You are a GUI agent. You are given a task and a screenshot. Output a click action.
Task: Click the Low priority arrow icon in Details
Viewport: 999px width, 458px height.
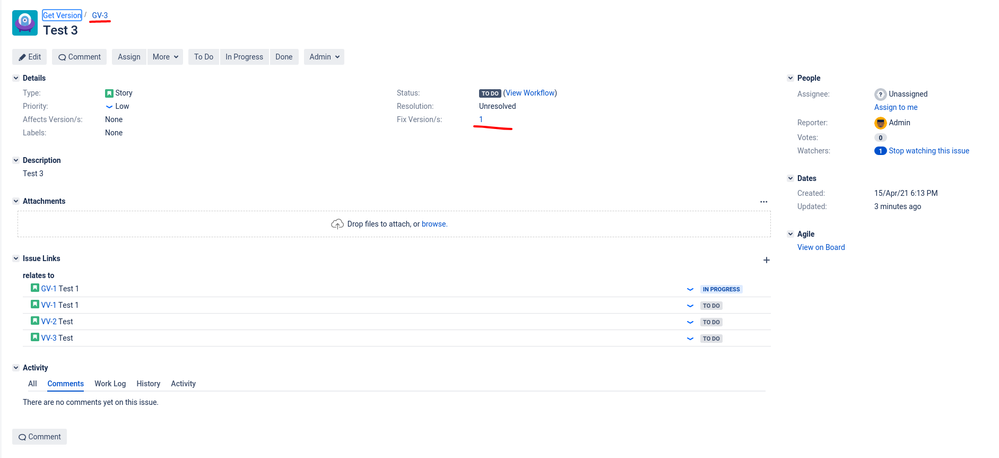point(109,106)
